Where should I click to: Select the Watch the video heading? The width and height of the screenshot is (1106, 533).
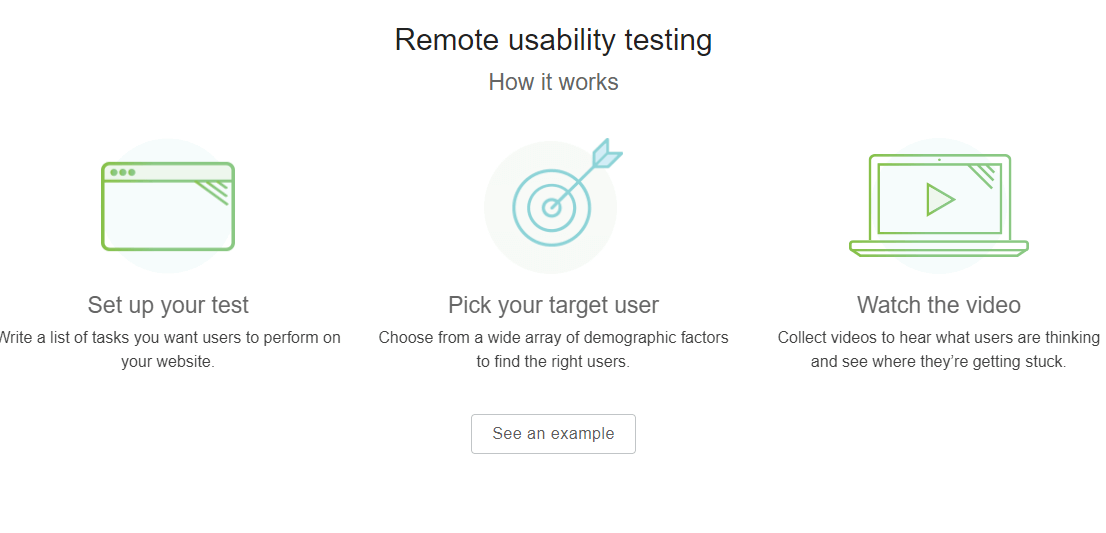click(x=939, y=305)
